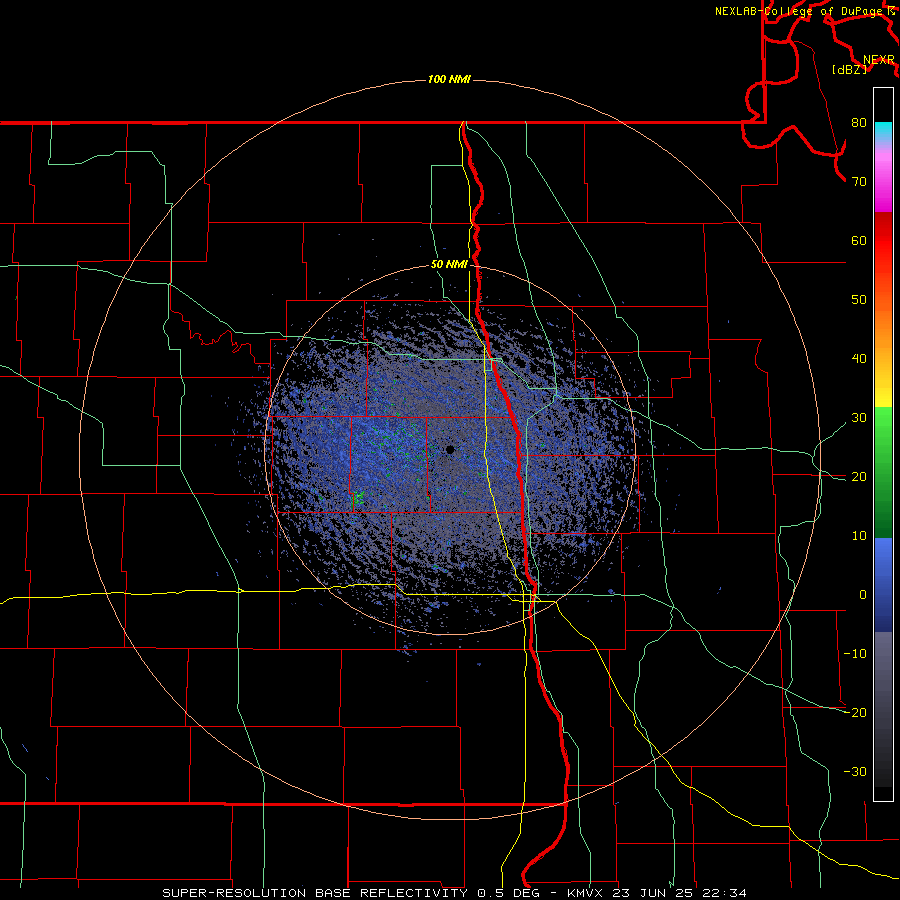The width and height of the screenshot is (900, 900).
Task: Click the 50 value on reflectivity scale
Action: click(859, 300)
